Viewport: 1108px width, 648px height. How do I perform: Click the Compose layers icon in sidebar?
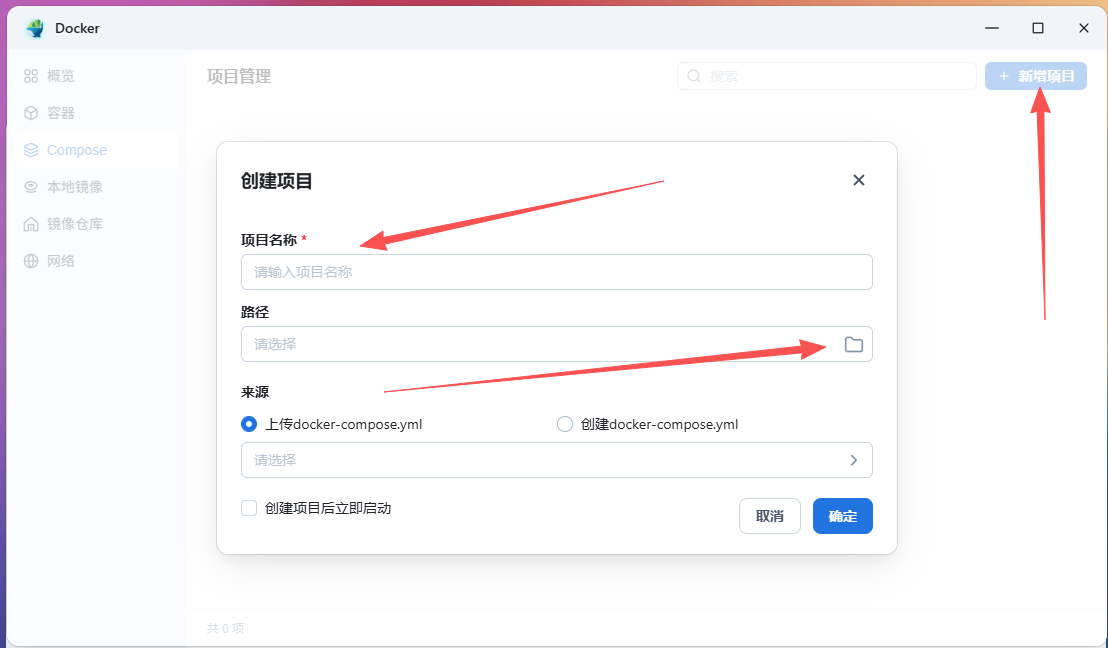click(31, 150)
